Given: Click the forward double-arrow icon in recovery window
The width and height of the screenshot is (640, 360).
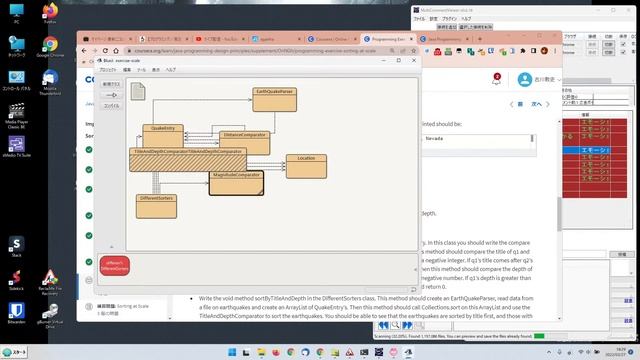Looking at the screenshot, I should coord(407,325).
